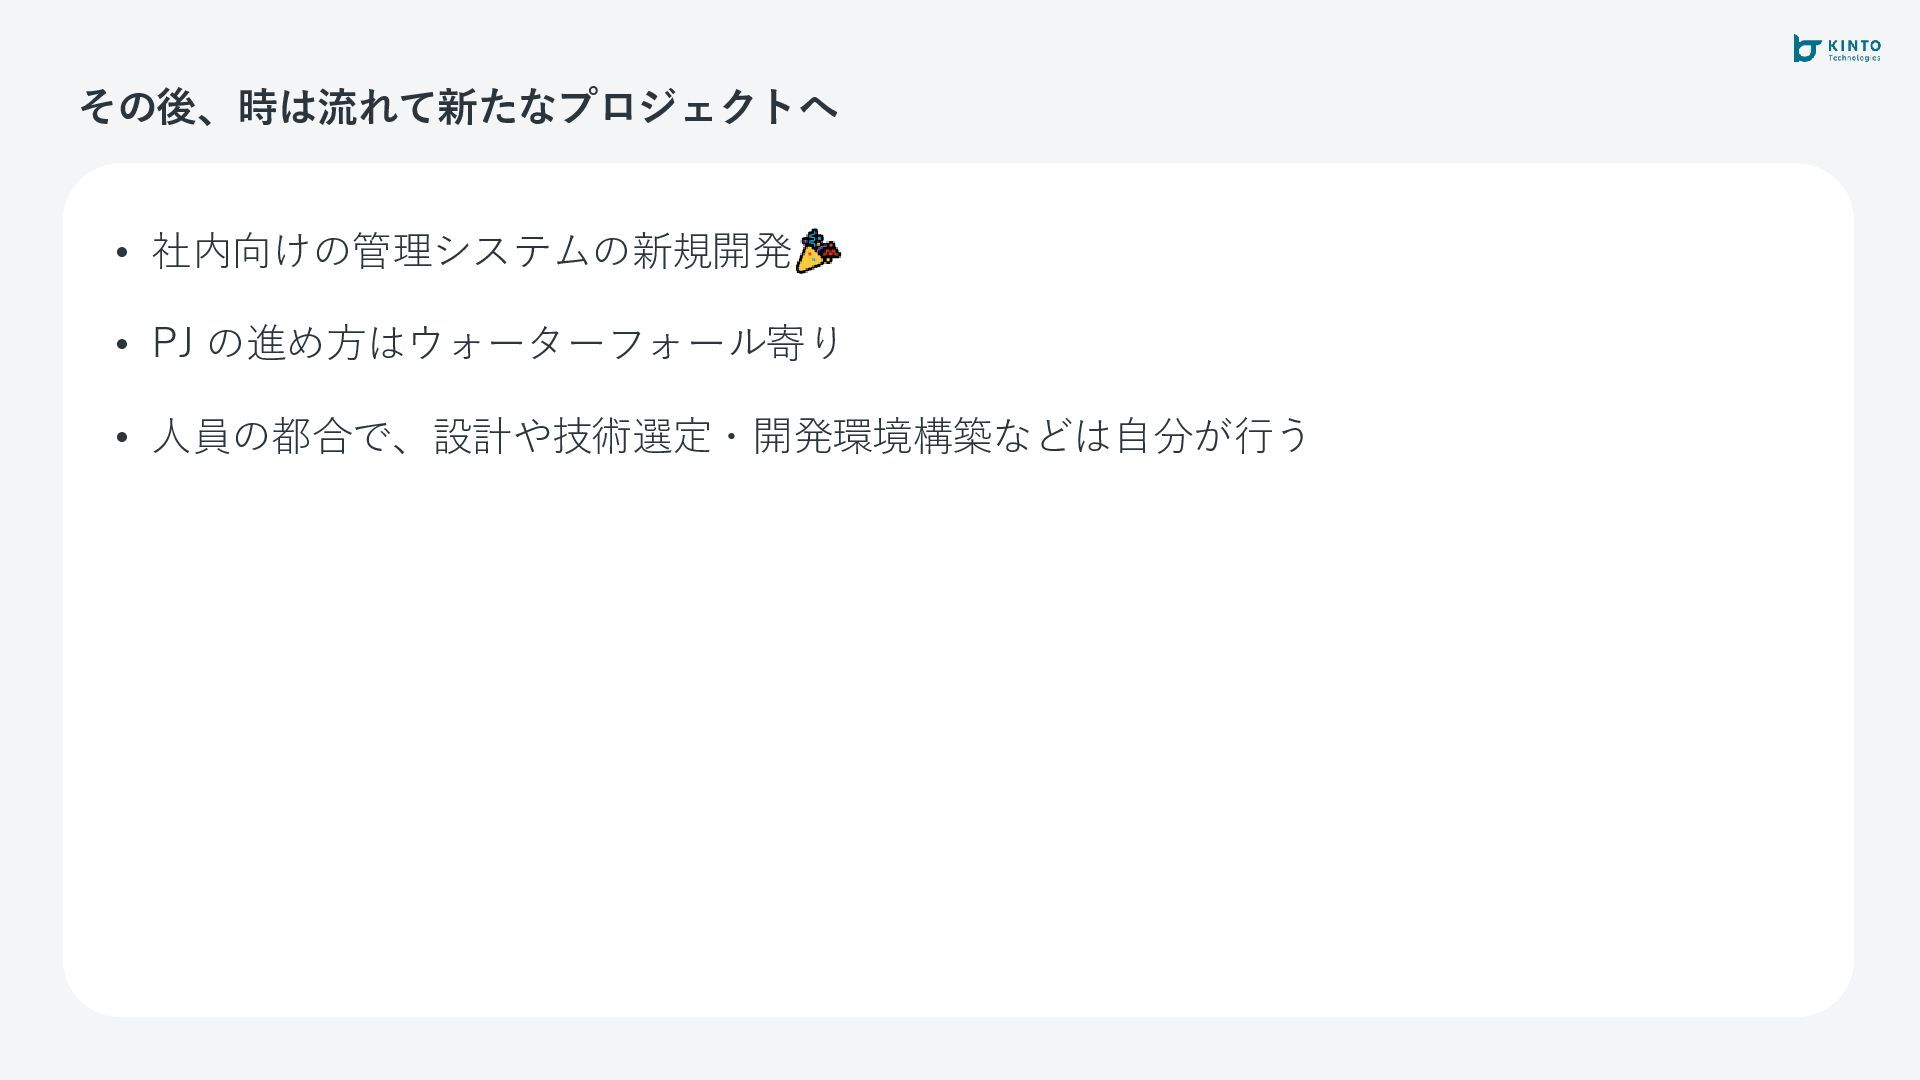Click the Technologies sublabel under KINTO
Screen dimensions: 1920x1080
point(1854,58)
